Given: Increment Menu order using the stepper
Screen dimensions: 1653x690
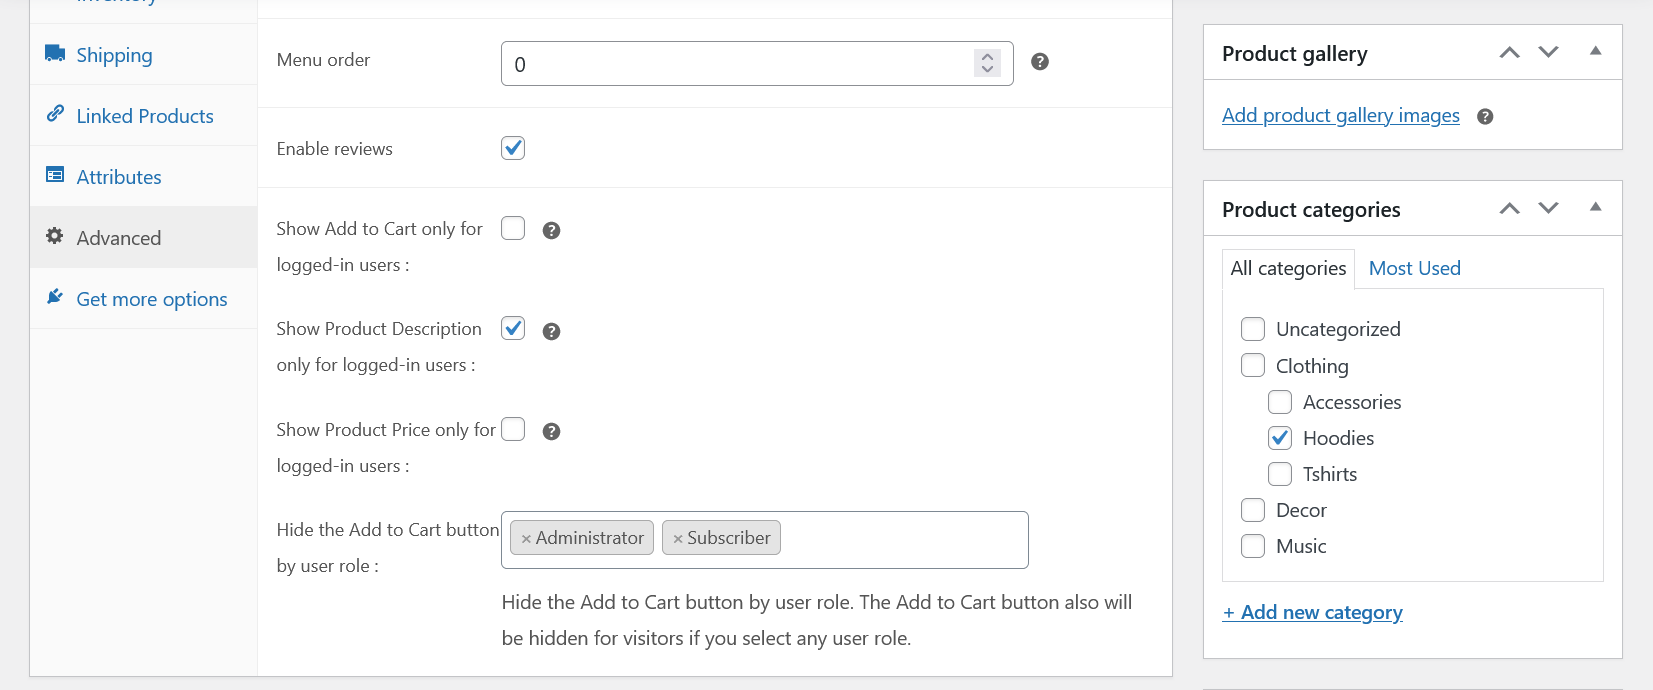Looking at the screenshot, I should coord(987,56).
